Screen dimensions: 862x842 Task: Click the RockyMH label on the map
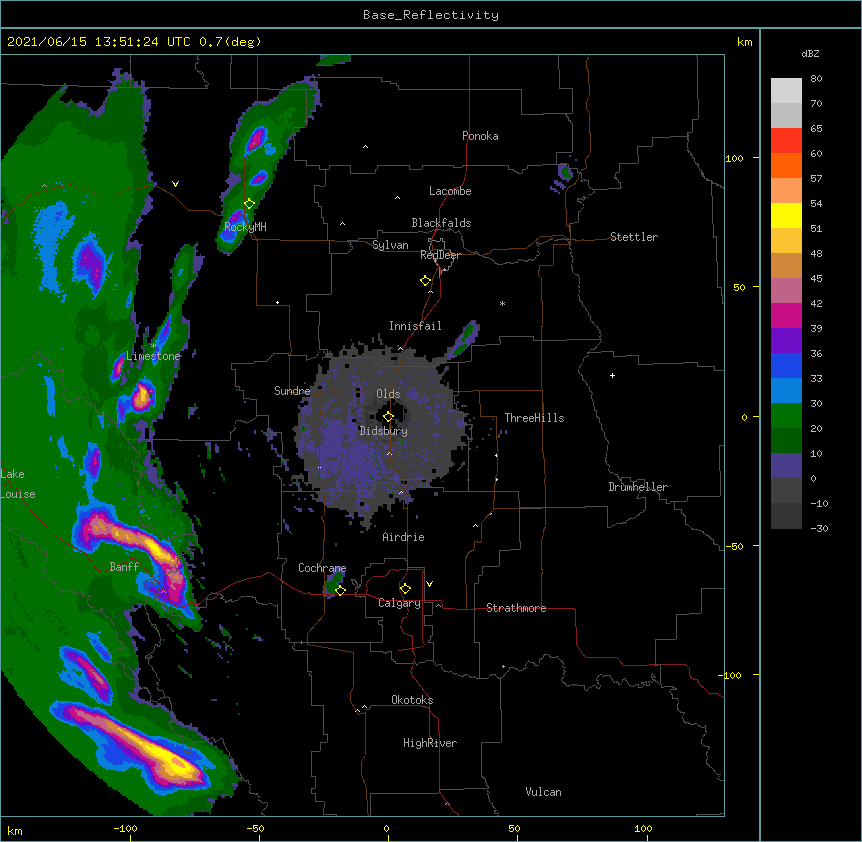point(245,226)
